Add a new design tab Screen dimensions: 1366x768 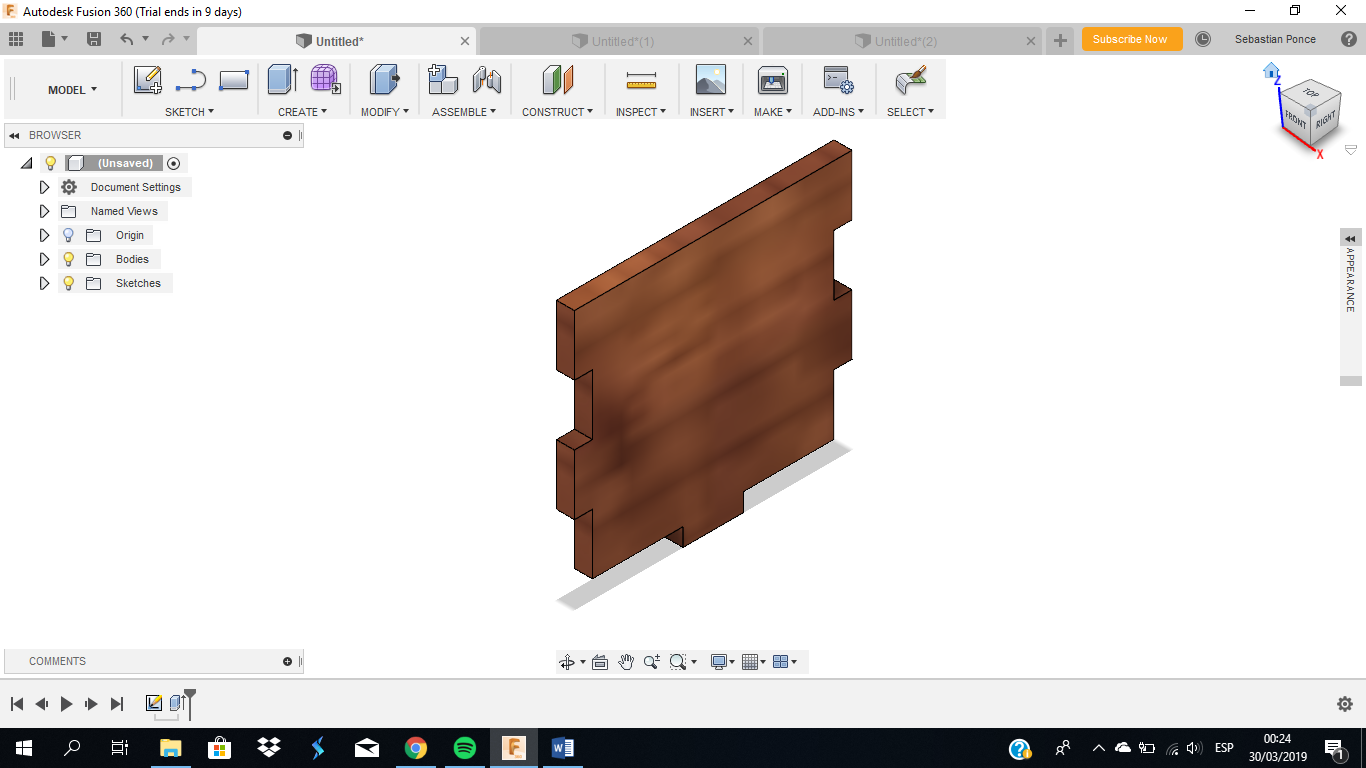pos(1060,41)
